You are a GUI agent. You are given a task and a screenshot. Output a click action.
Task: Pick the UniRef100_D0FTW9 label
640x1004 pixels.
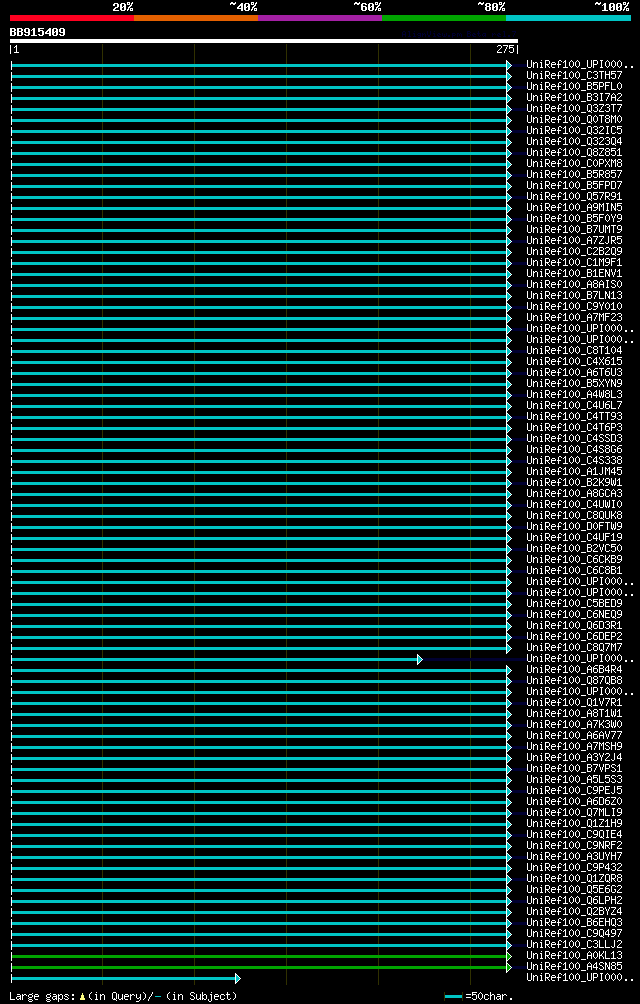point(574,526)
